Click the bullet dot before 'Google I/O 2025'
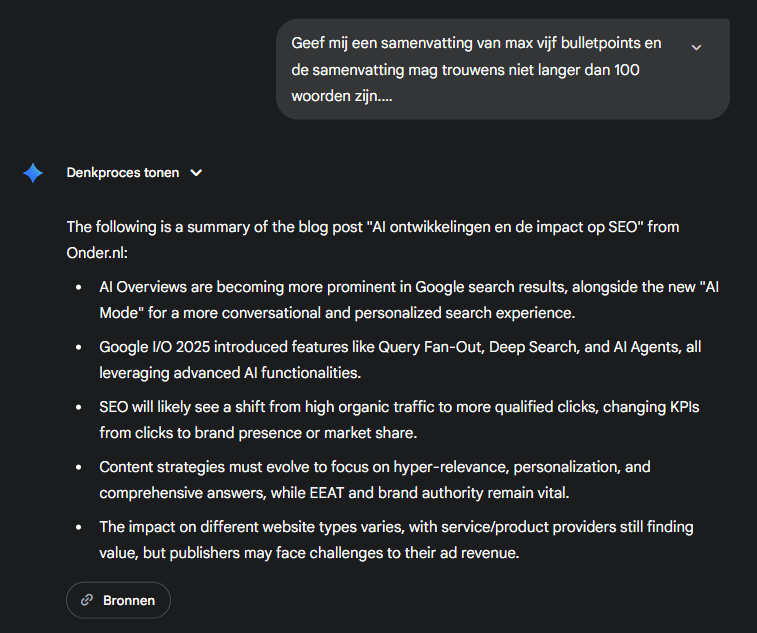Viewport: 757px width, 633px height. pyautogui.click(x=79, y=348)
